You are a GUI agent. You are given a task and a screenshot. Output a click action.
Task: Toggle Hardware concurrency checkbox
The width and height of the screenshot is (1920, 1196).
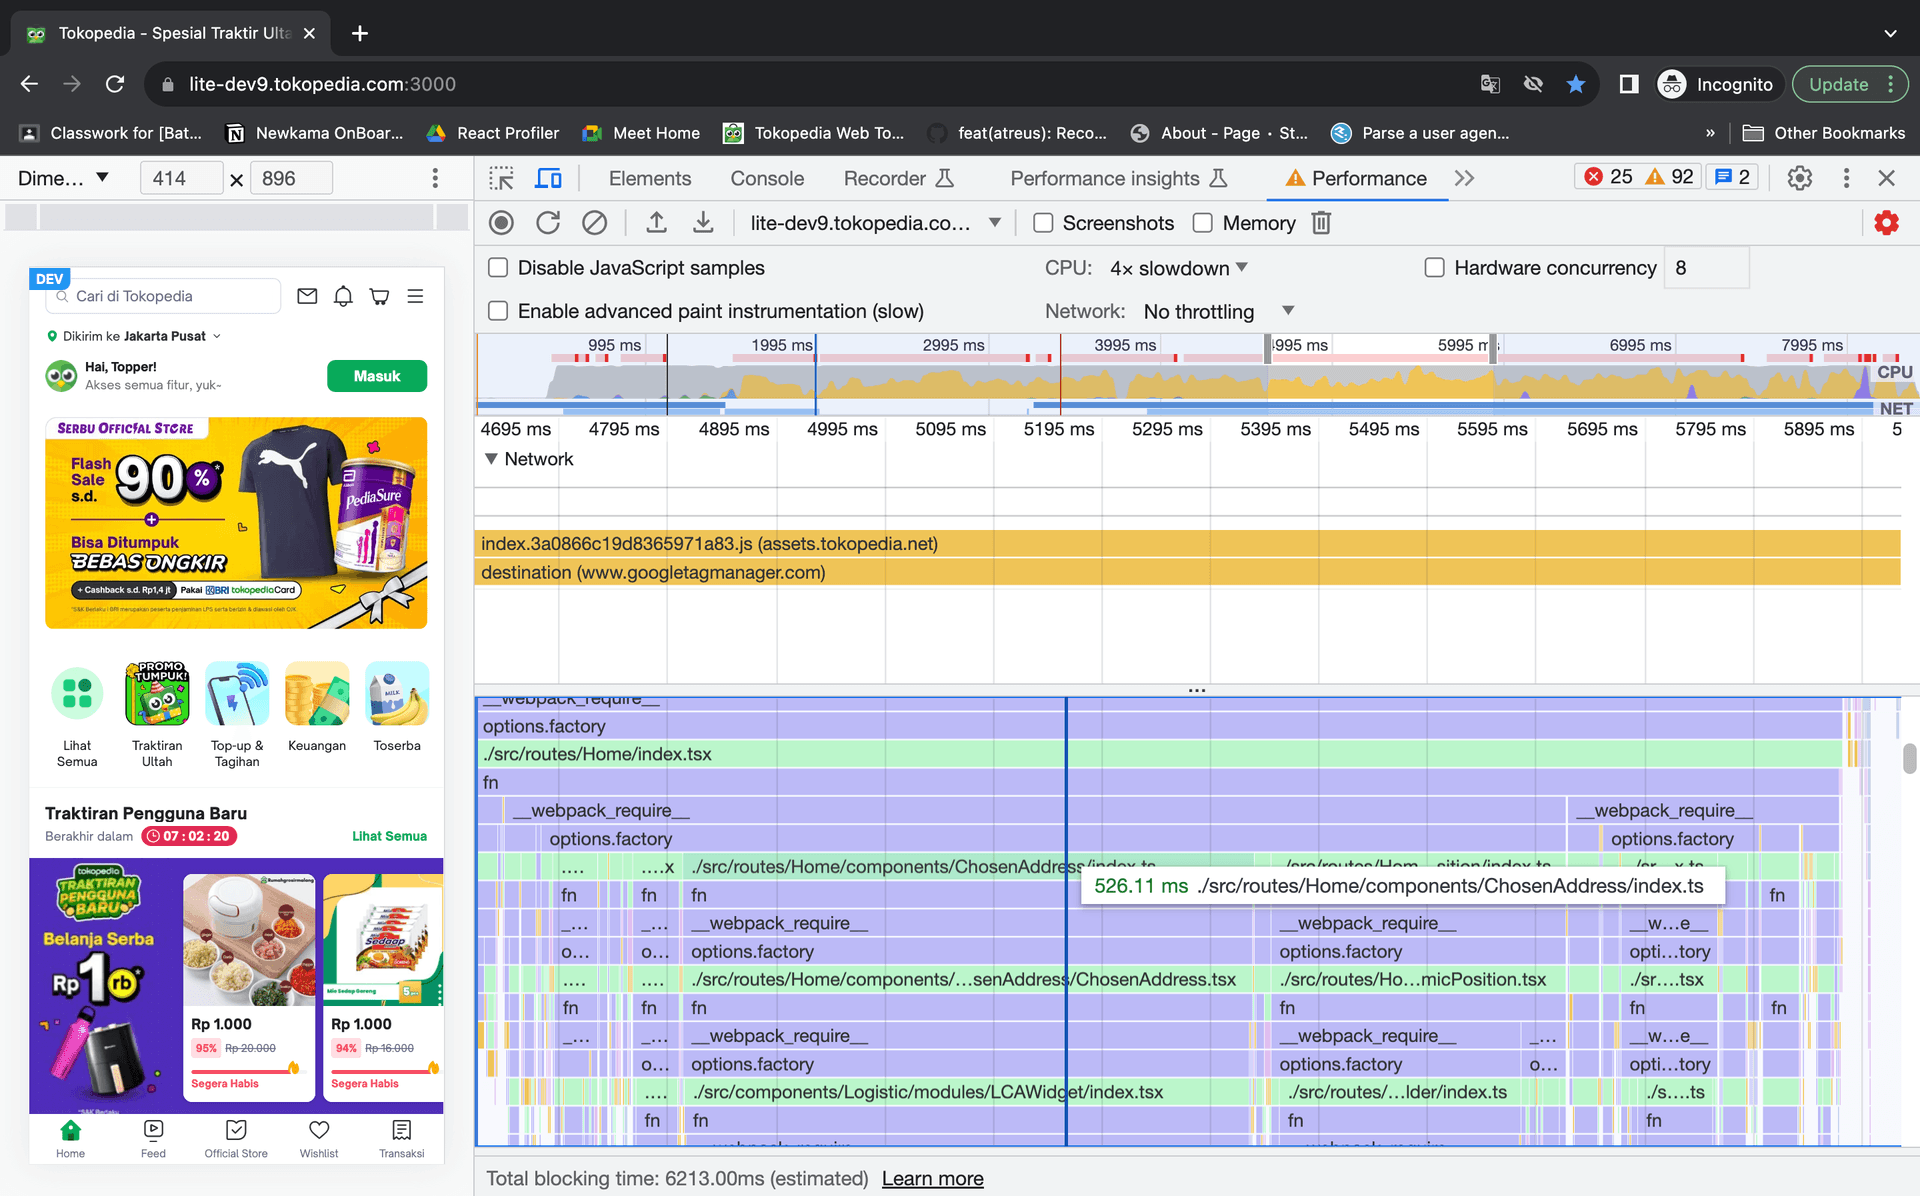tap(1434, 268)
